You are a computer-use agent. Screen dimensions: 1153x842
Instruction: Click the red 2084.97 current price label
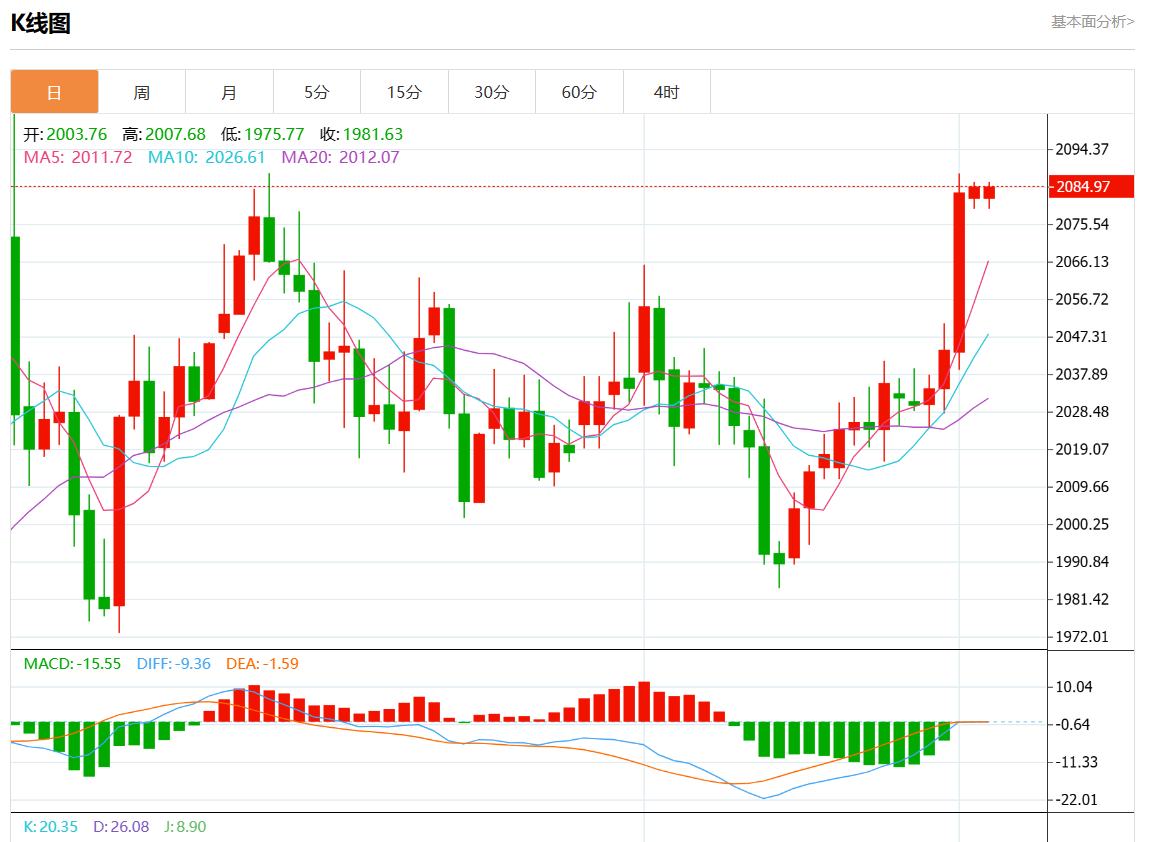(x=1091, y=187)
